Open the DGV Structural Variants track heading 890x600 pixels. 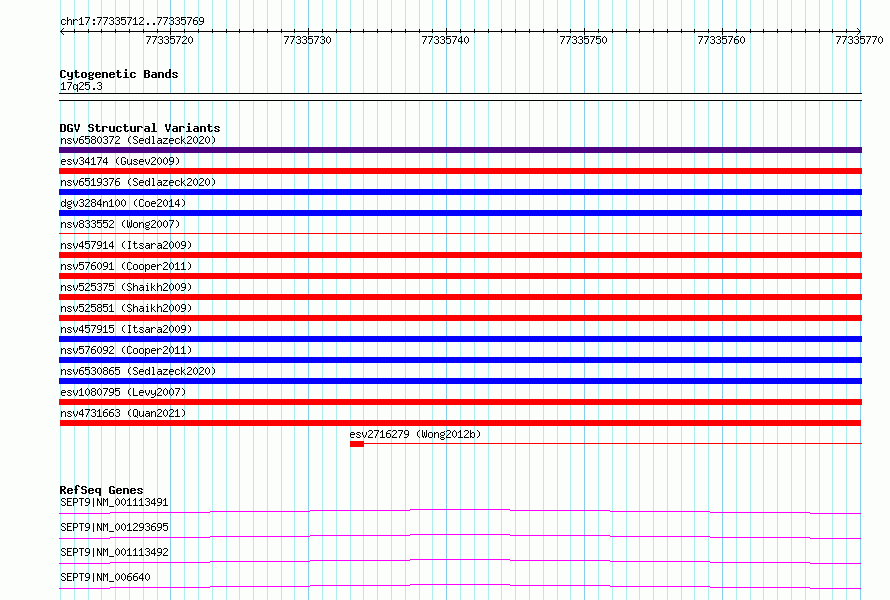(x=140, y=128)
